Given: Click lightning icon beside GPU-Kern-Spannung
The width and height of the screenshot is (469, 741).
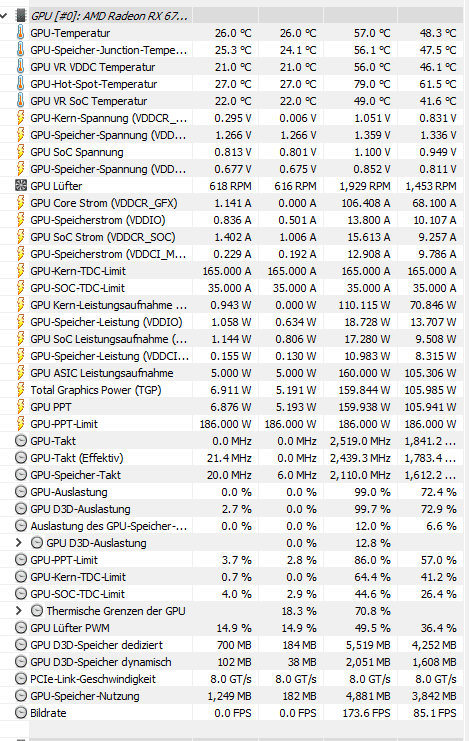Looking at the screenshot, I should pyautogui.click(x=20, y=118).
